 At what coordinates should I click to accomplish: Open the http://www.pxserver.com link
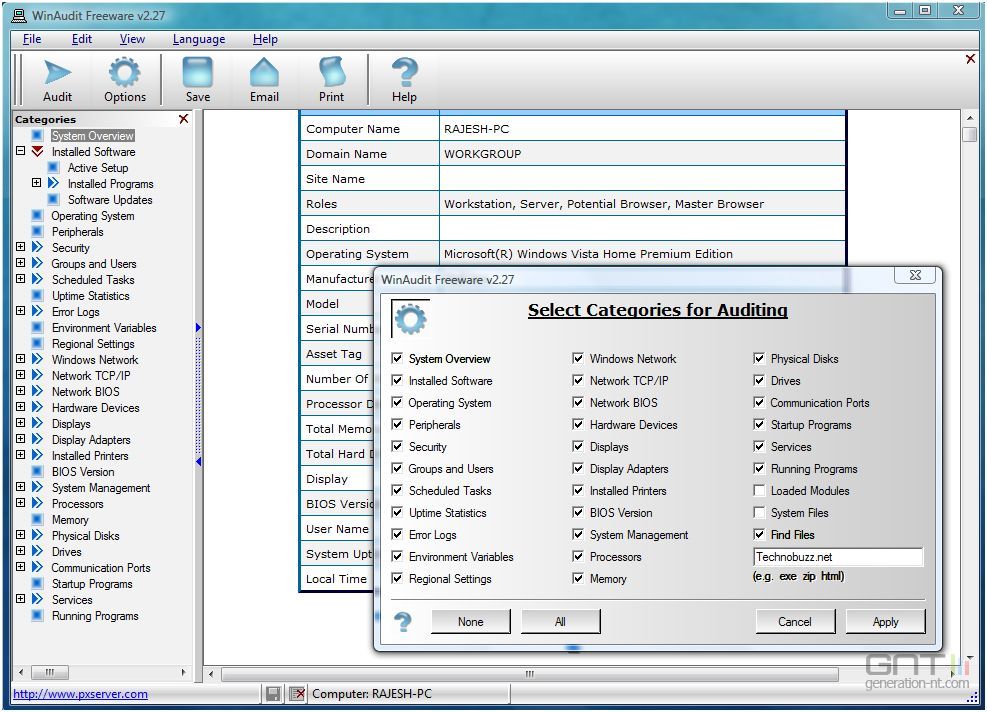(x=81, y=694)
